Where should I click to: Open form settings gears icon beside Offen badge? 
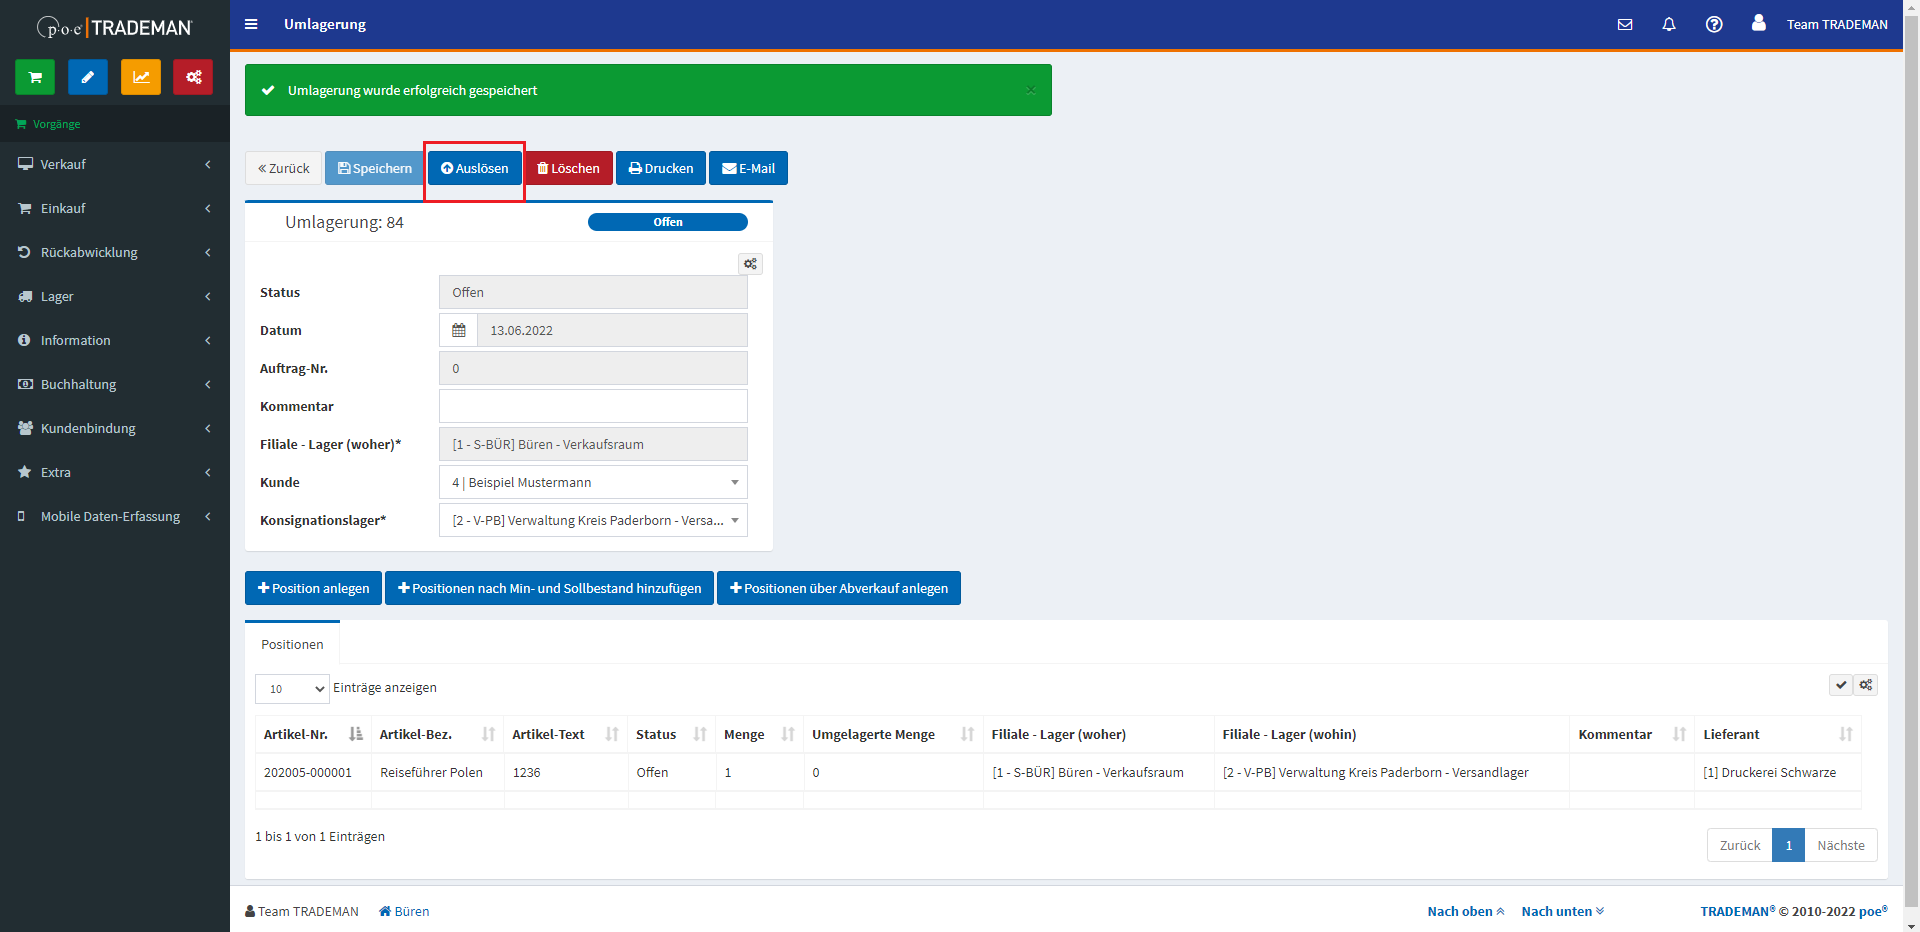pyautogui.click(x=750, y=264)
